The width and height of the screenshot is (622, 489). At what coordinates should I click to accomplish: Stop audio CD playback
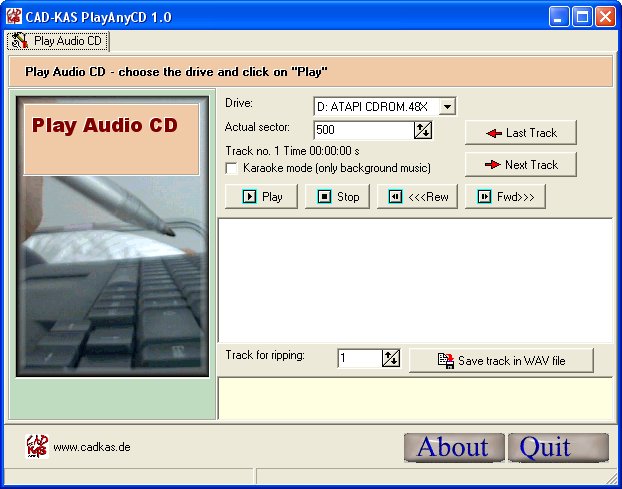coord(338,197)
